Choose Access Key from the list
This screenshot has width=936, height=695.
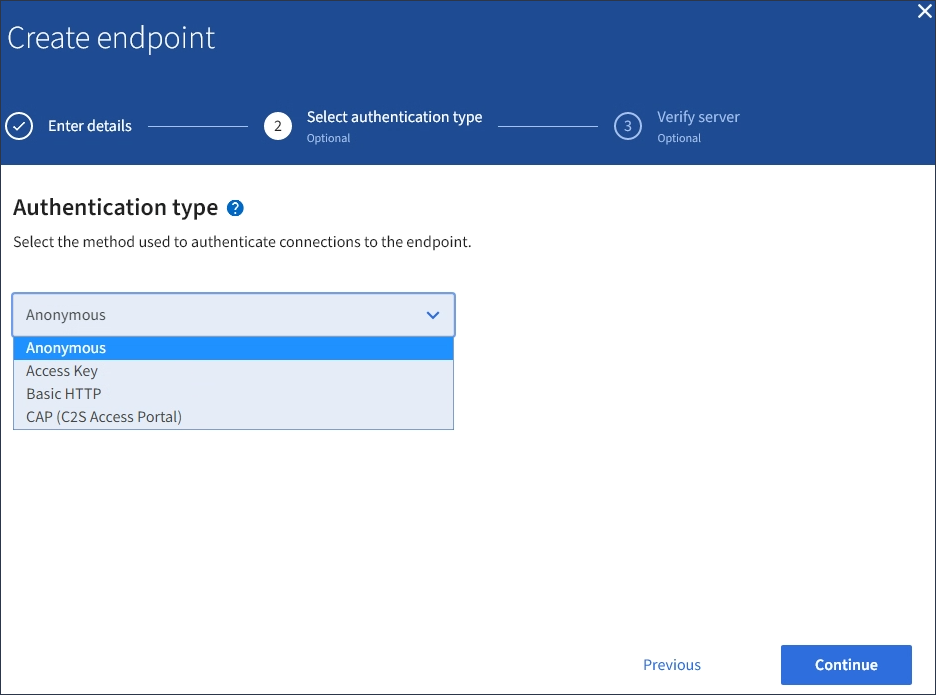point(62,371)
